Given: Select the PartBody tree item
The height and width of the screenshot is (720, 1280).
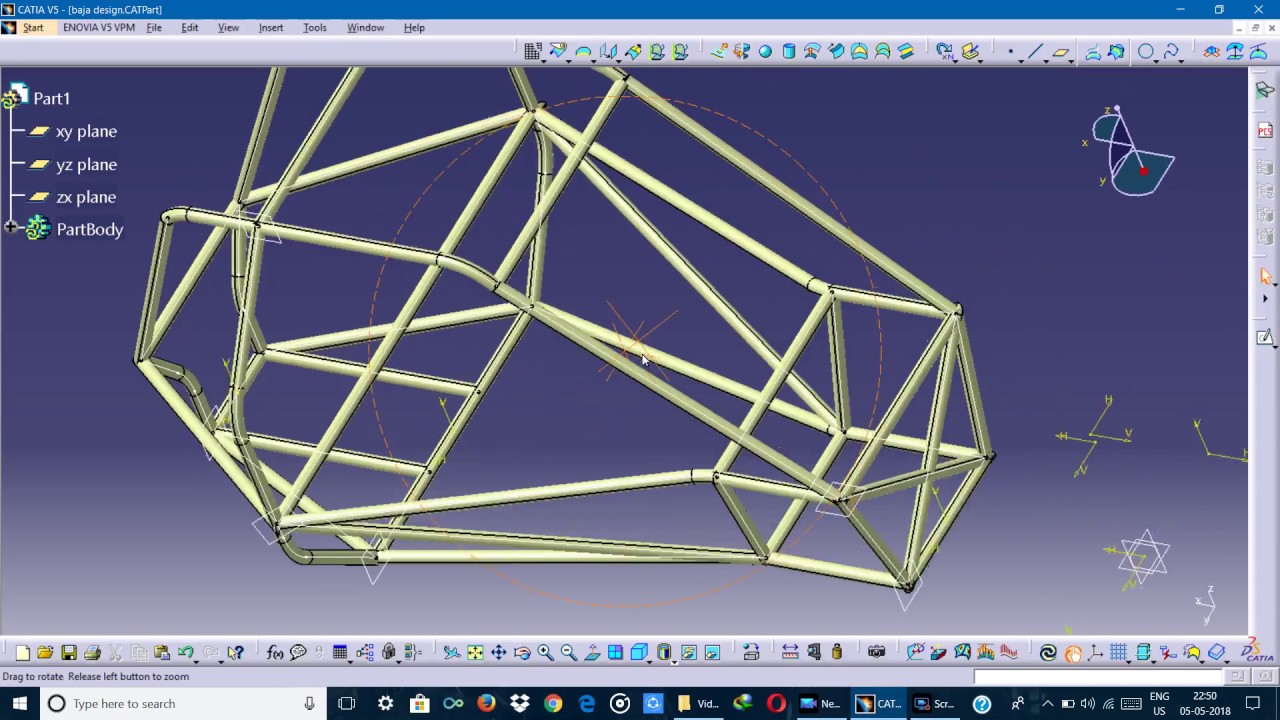Looking at the screenshot, I should pos(90,229).
